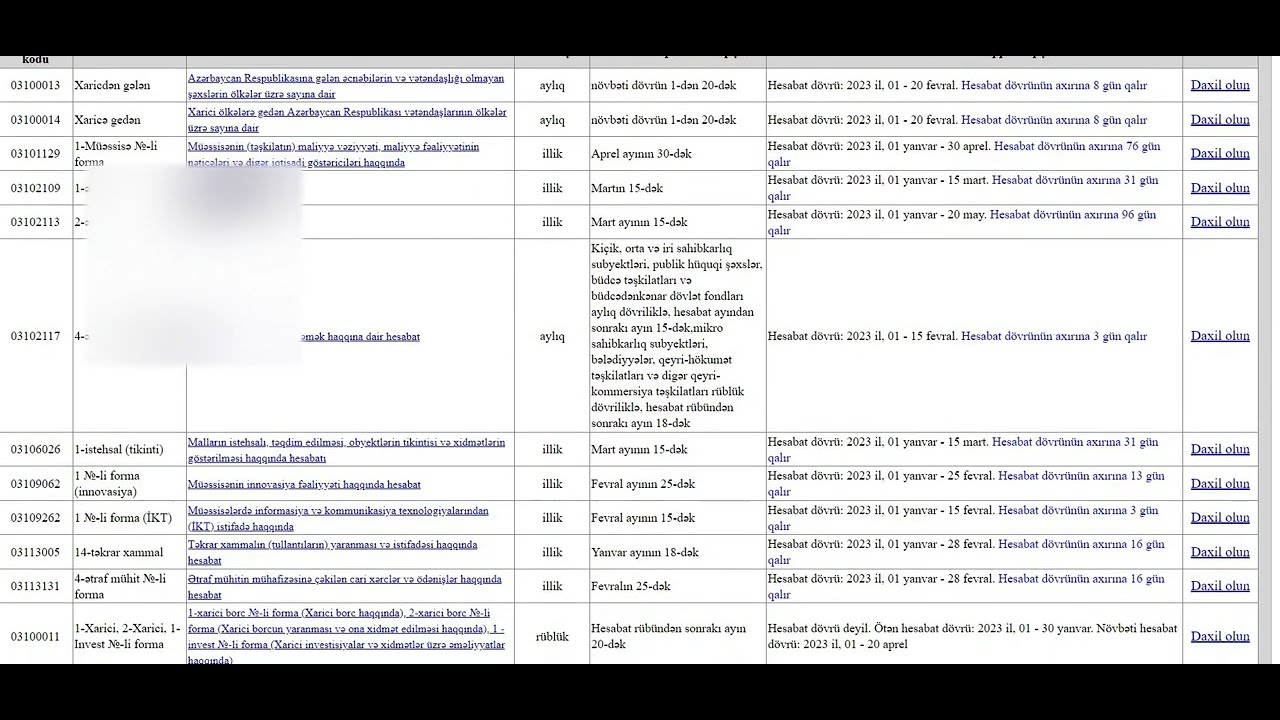
Task: Open Daxil olun for 4-ətraf mühit form
Action: coord(1220,585)
